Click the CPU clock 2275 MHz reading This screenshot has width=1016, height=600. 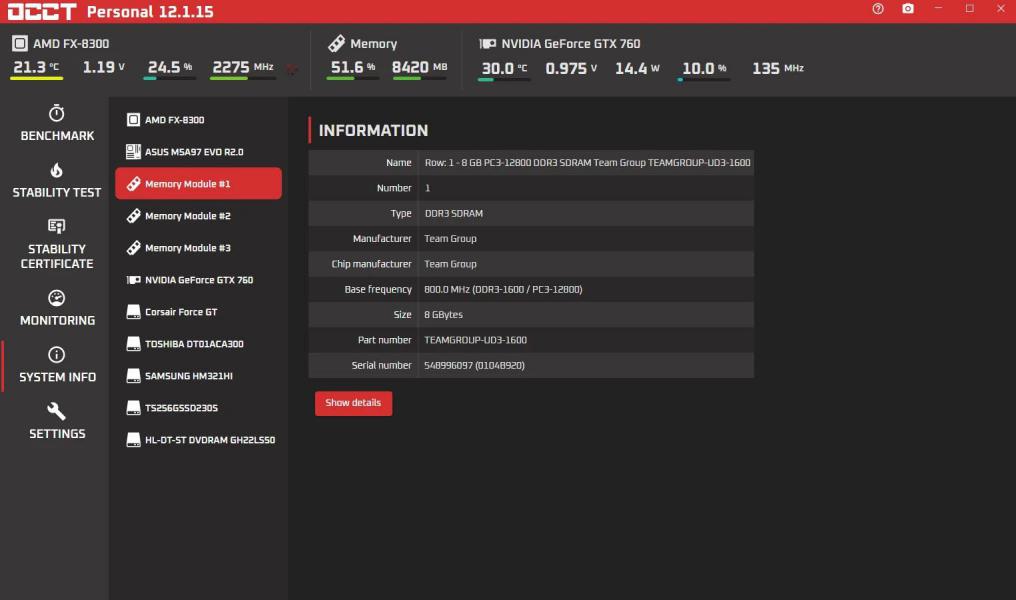coord(243,67)
